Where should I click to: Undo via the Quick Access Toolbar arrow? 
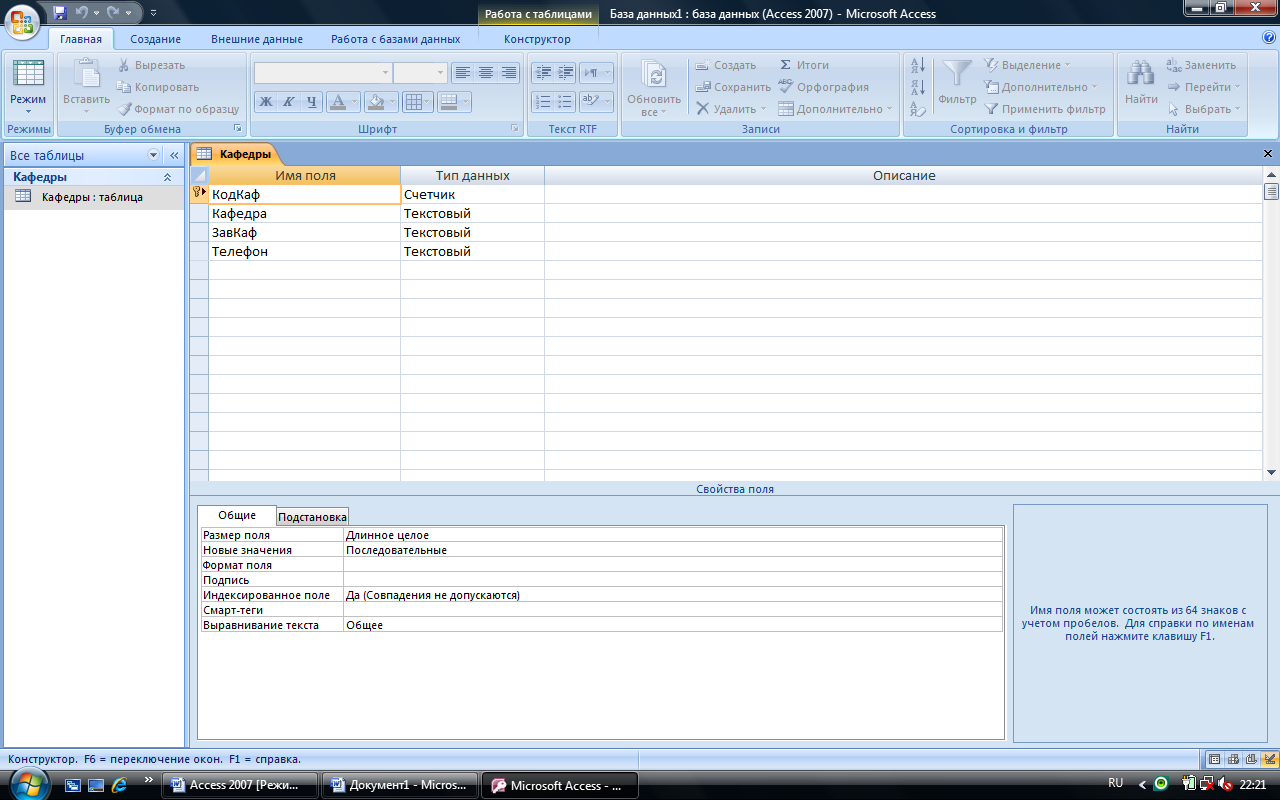84,13
